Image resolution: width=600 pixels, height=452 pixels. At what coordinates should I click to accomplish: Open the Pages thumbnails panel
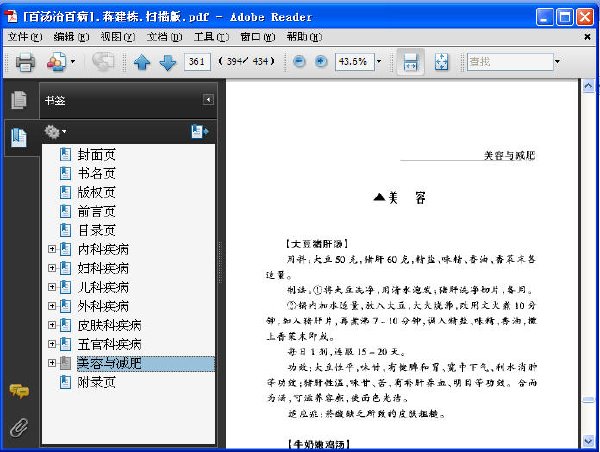tap(19, 100)
